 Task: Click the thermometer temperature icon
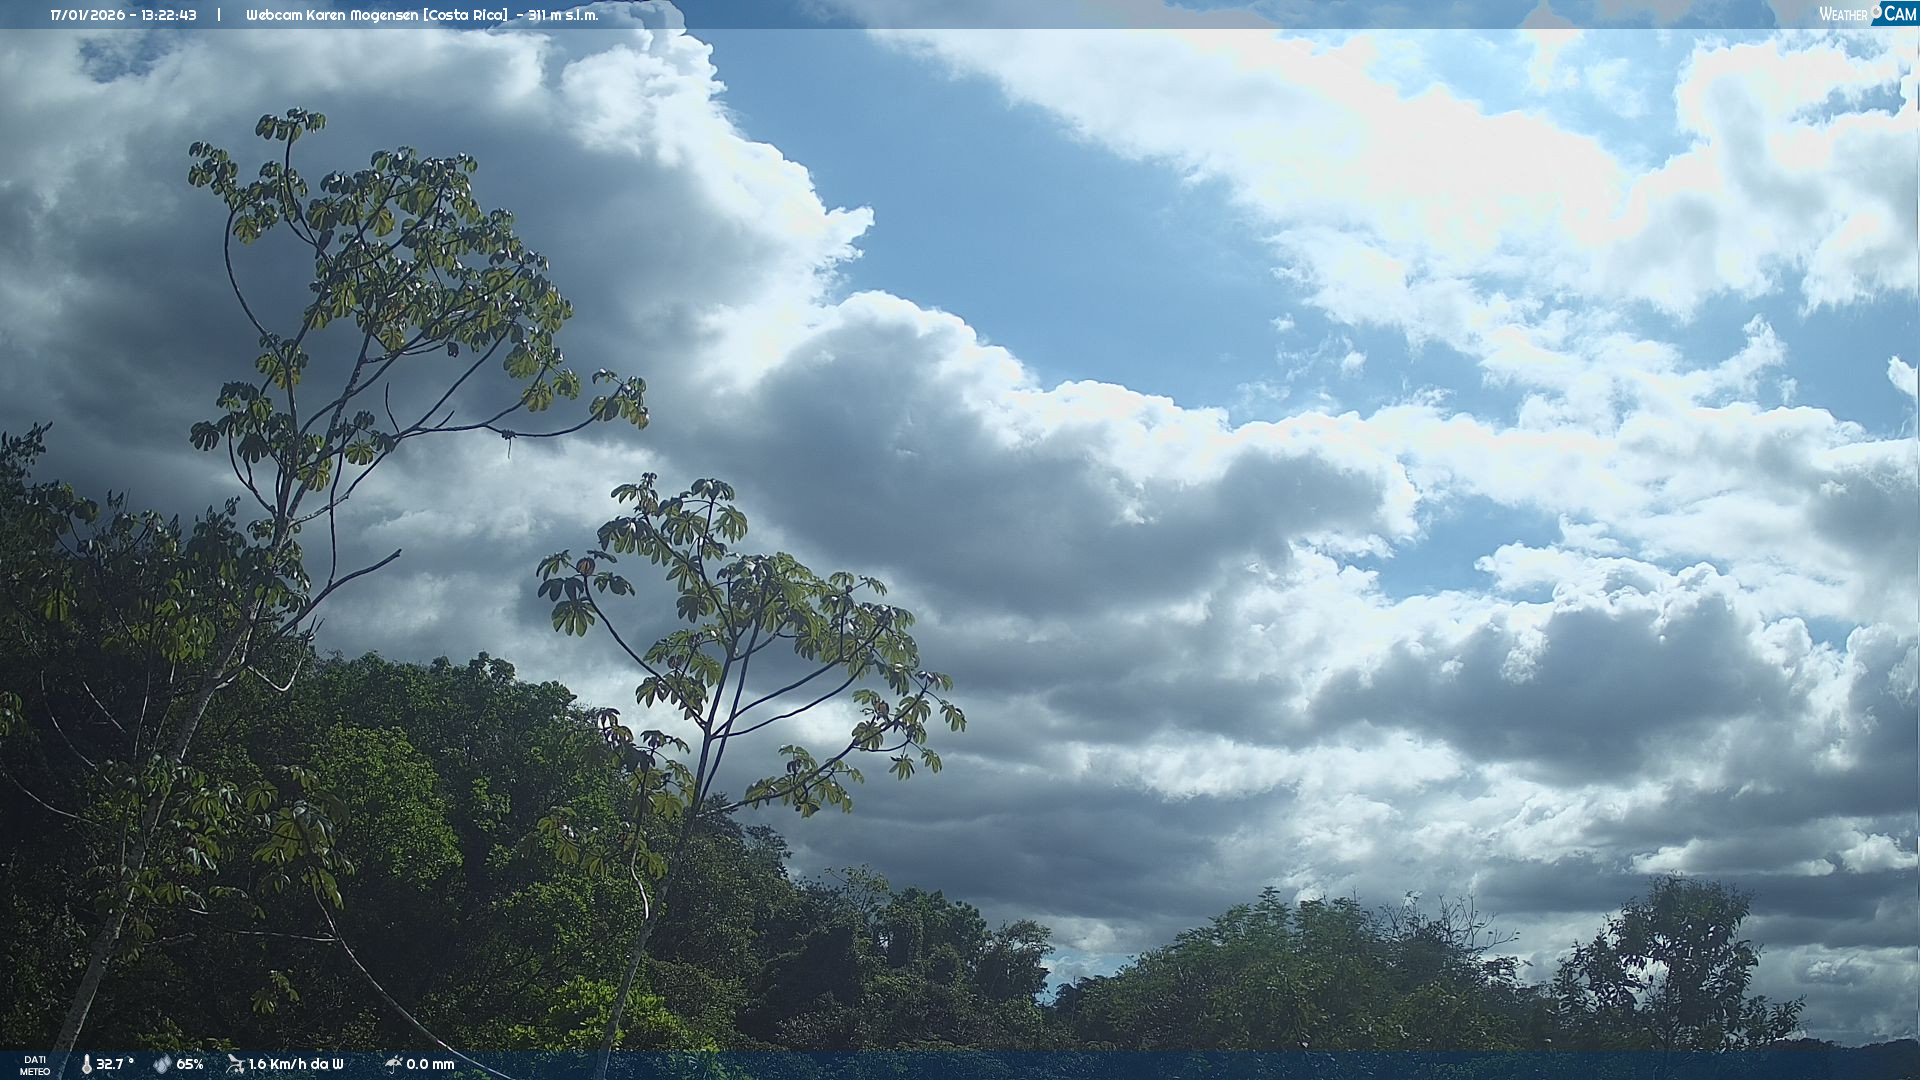[x=86, y=1065]
